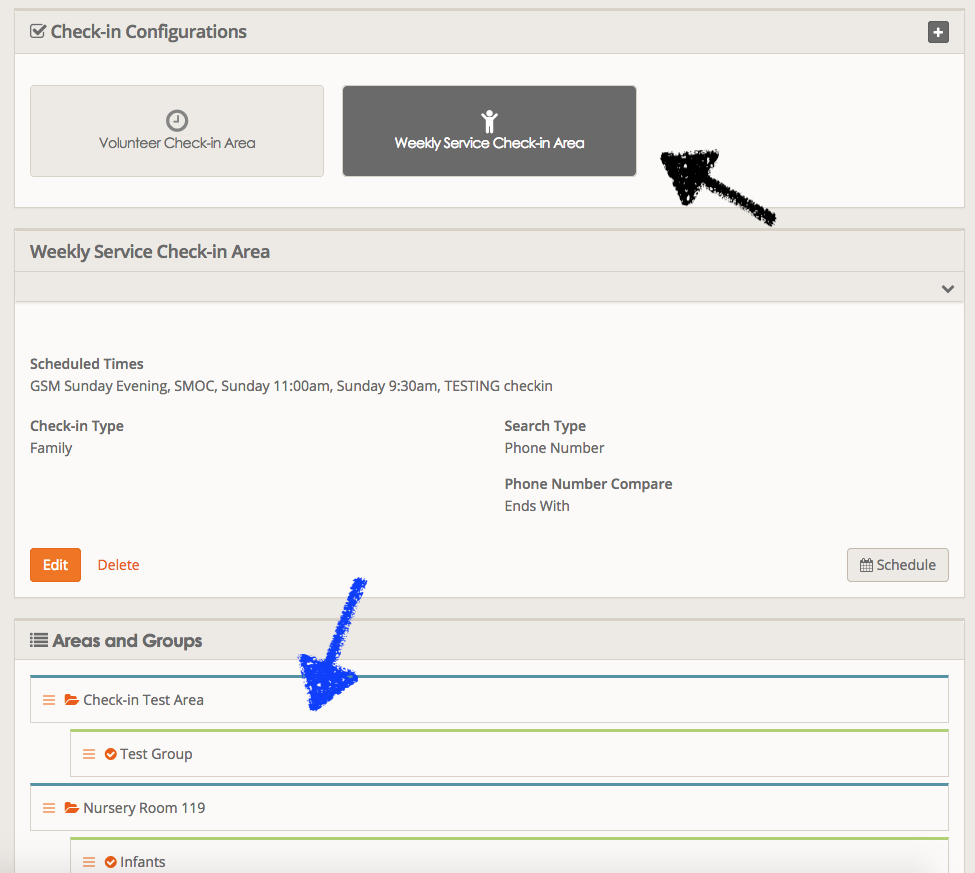Click the Test Group check-circle icon
This screenshot has width=975, height=873.
click(111, 754)
